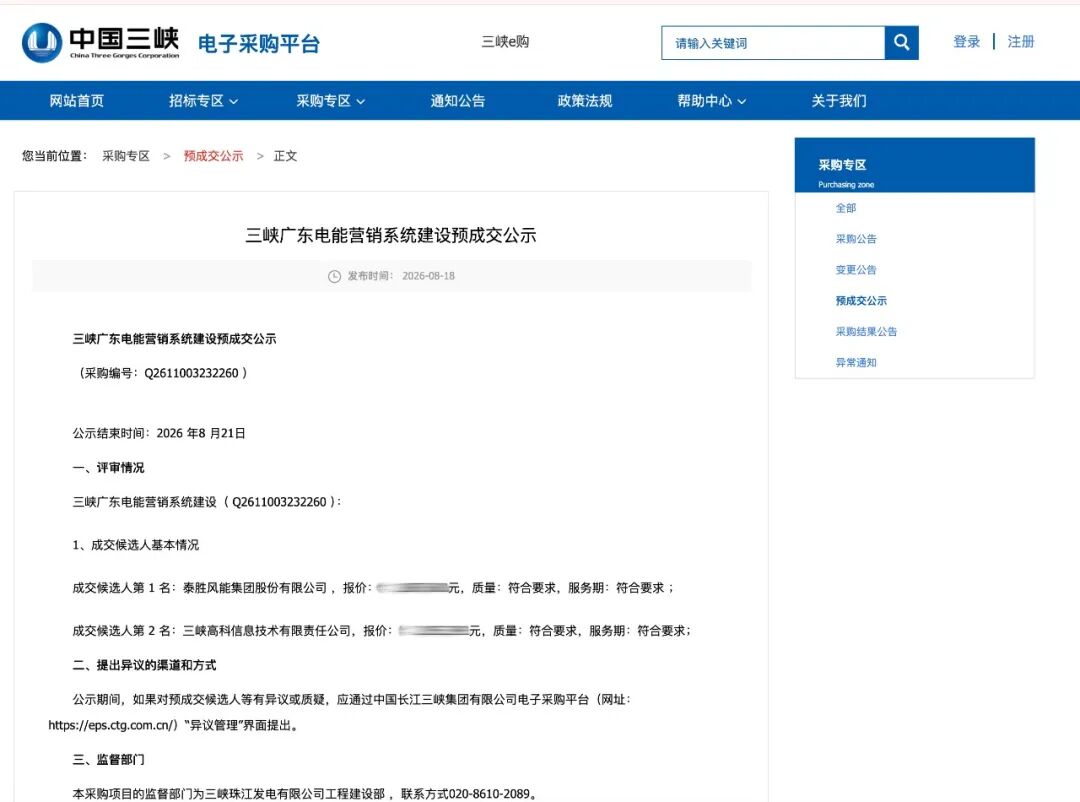Open the 注册 register link
The height and width of the screenshot is (802, 1080).
pyautogui.click(x=1021, y=42)
